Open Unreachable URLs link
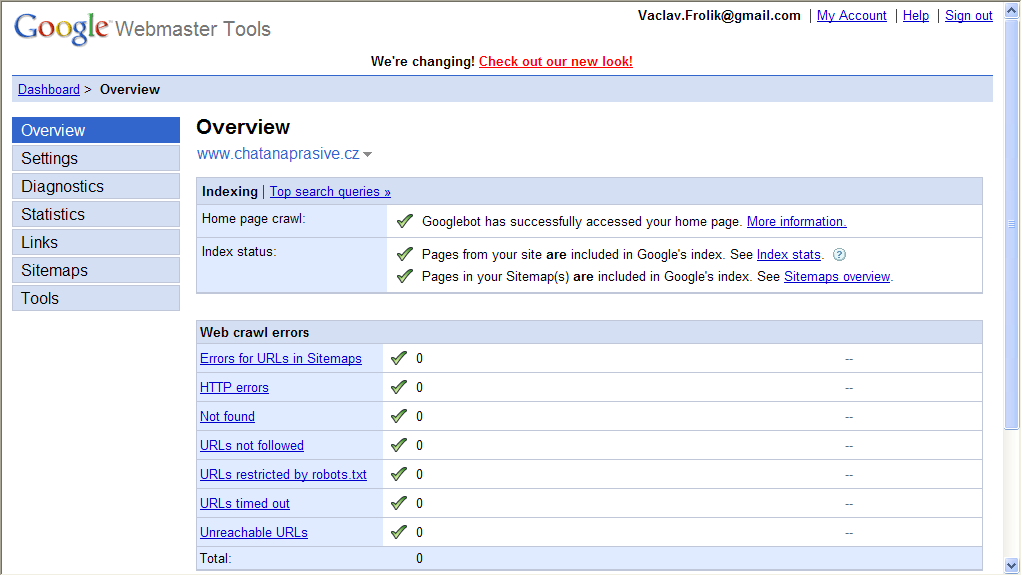1022x576 pixels. point(254,532)
